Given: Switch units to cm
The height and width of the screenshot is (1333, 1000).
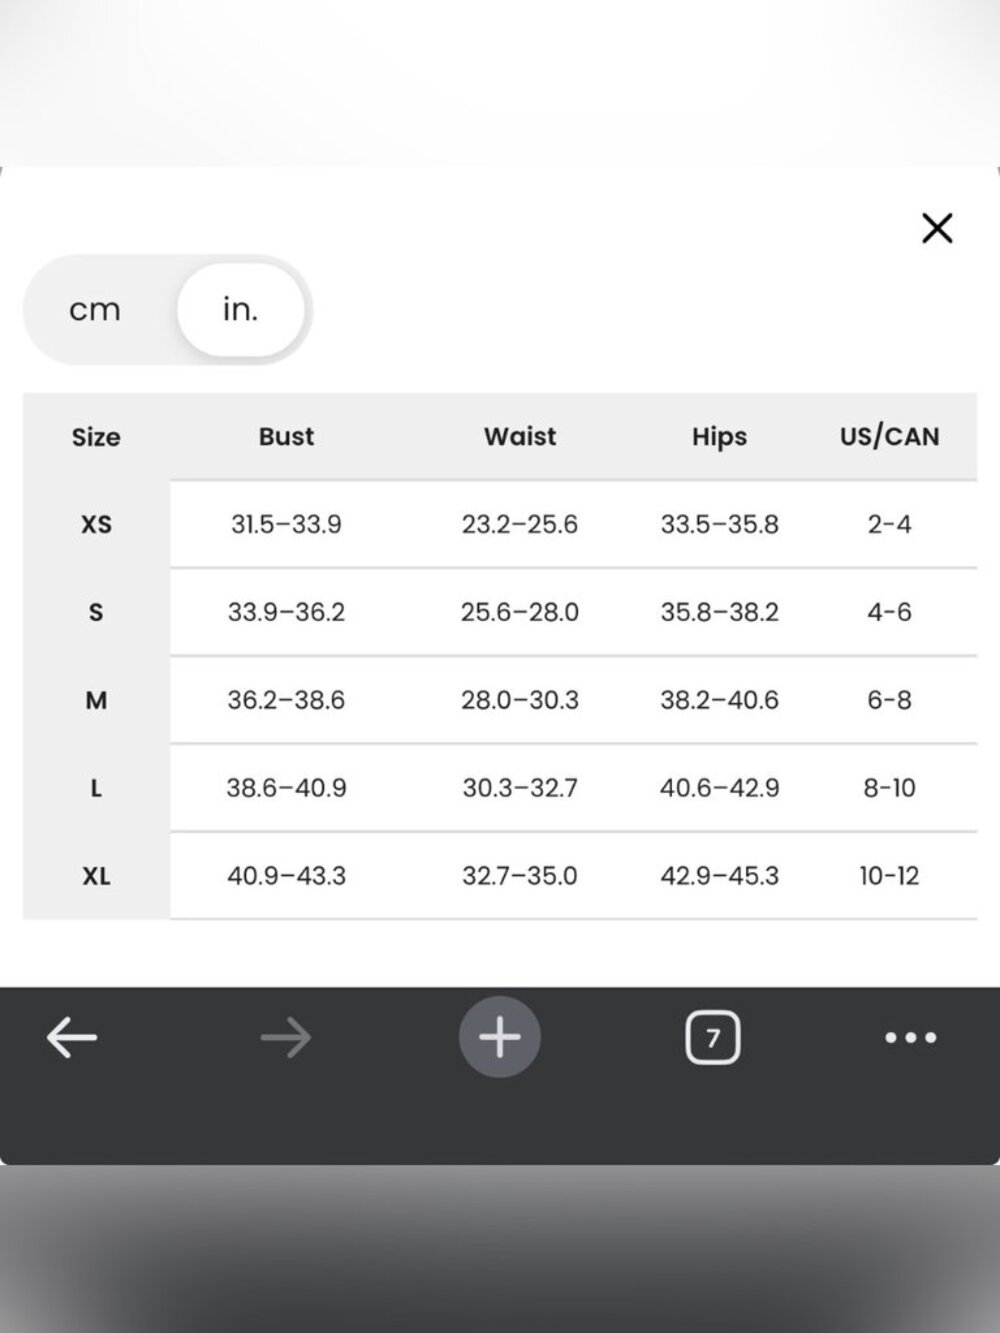Looking at the screenshot, I should (95, 310).
